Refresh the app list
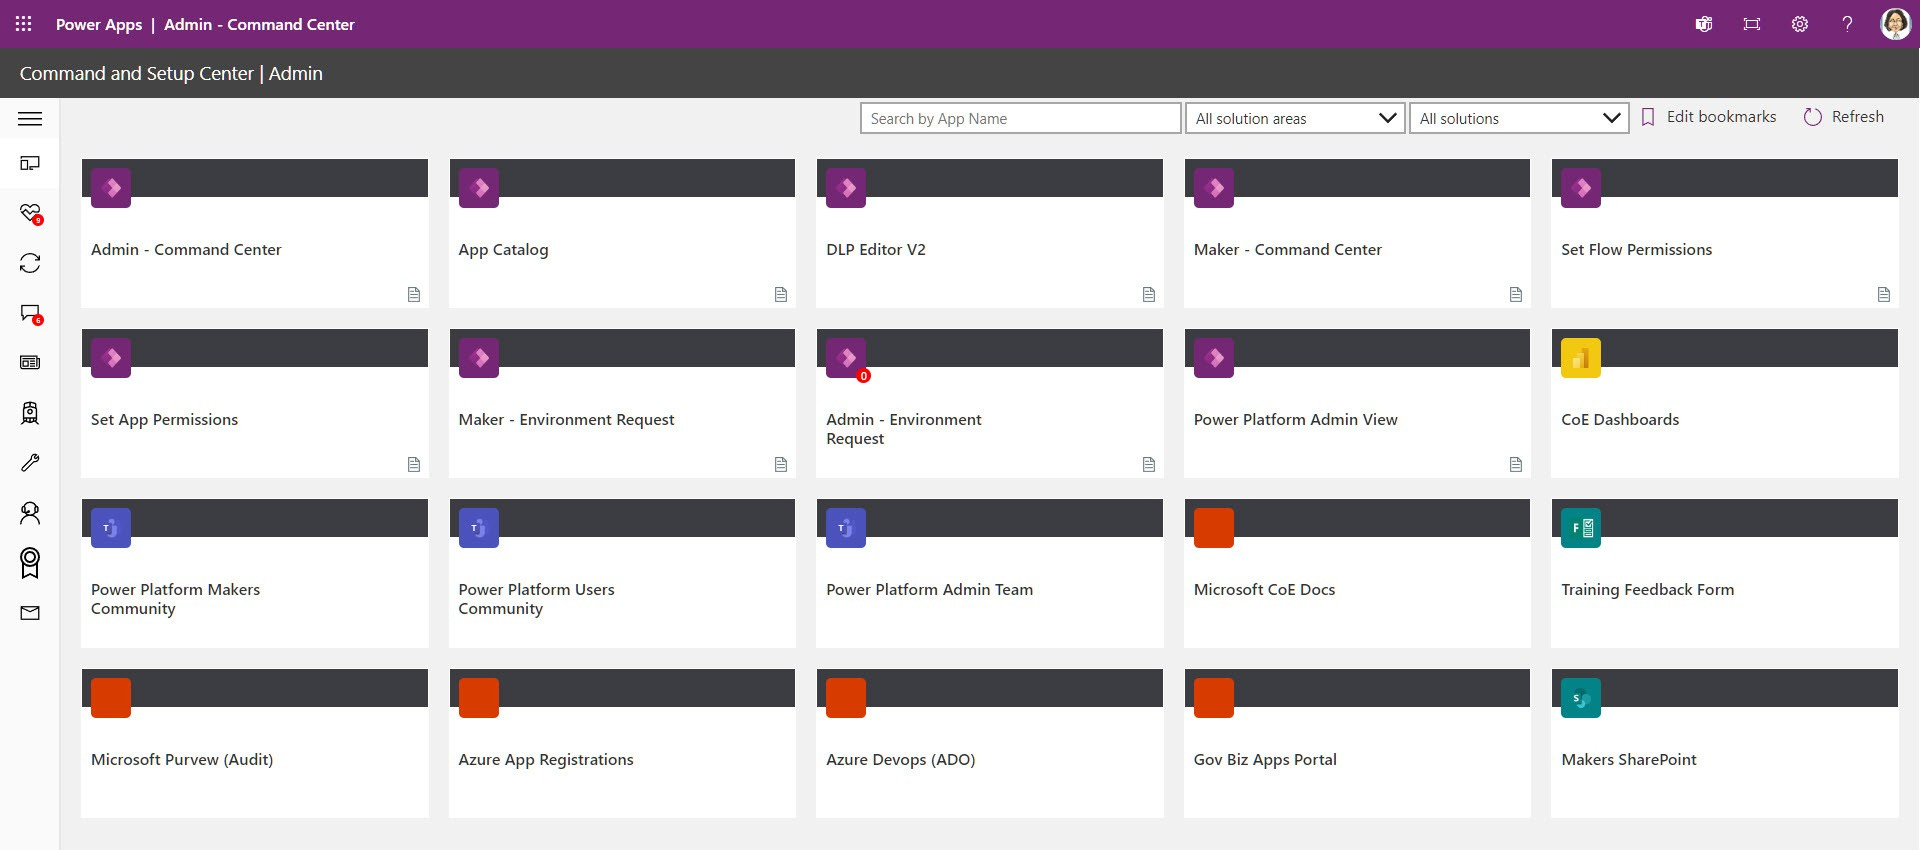Viewport: 1920px width, 850px height. tap(1843, 117)
